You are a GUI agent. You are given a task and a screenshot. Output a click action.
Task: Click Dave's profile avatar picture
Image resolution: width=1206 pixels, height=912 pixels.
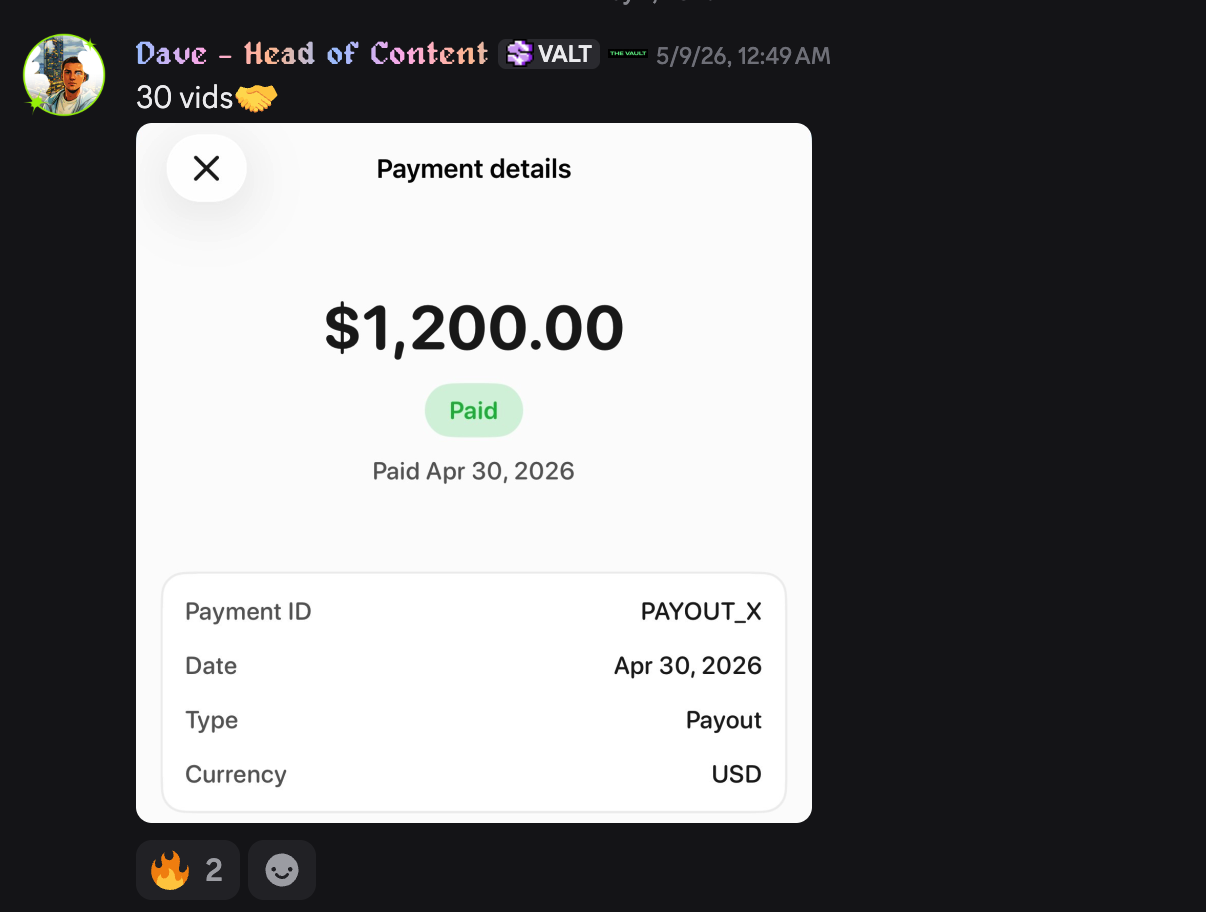(x=64, y=75)
